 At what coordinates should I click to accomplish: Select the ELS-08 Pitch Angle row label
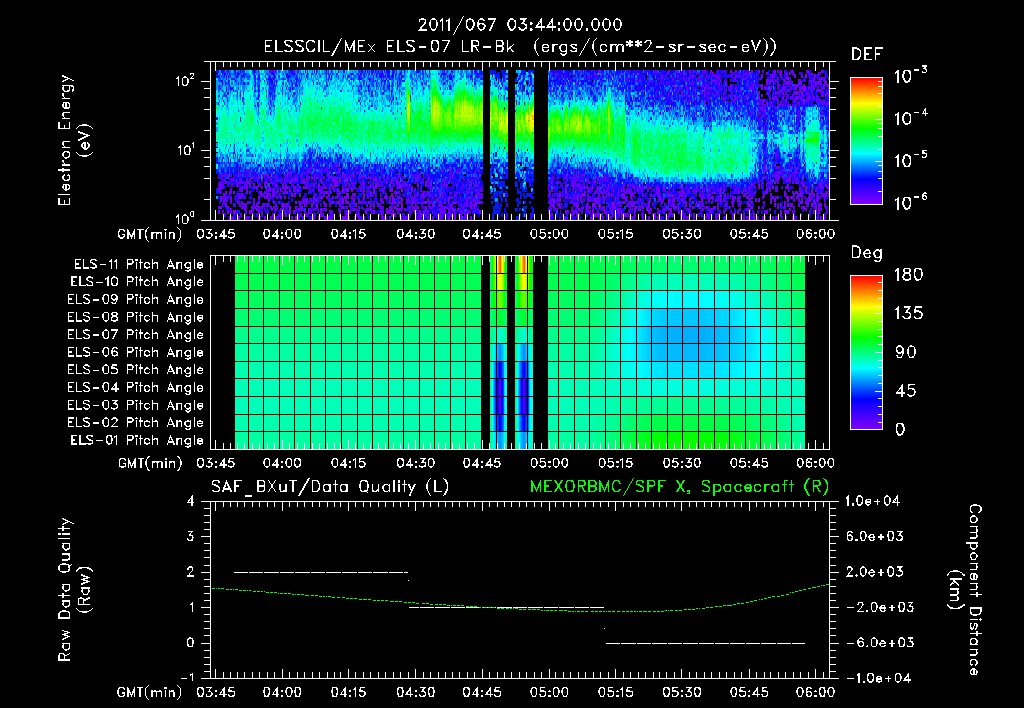tap(136, 317)
